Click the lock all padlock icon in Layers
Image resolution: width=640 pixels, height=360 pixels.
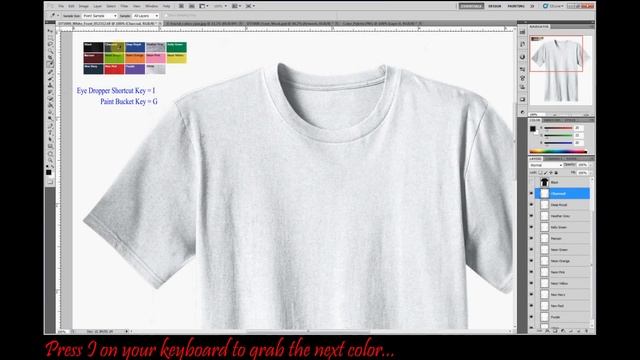point(556,173)
